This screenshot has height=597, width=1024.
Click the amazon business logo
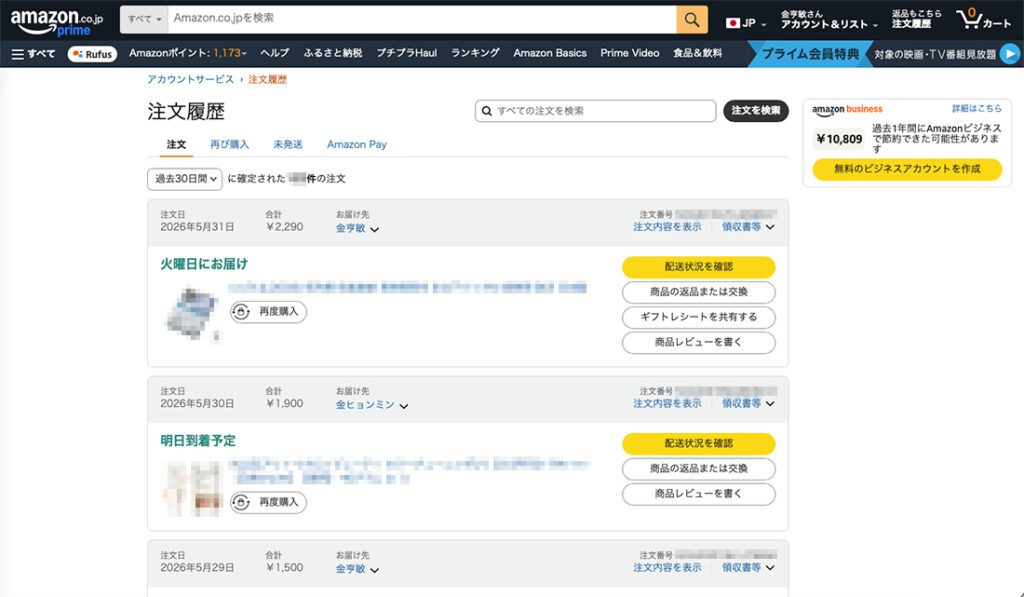click(847, 110)
